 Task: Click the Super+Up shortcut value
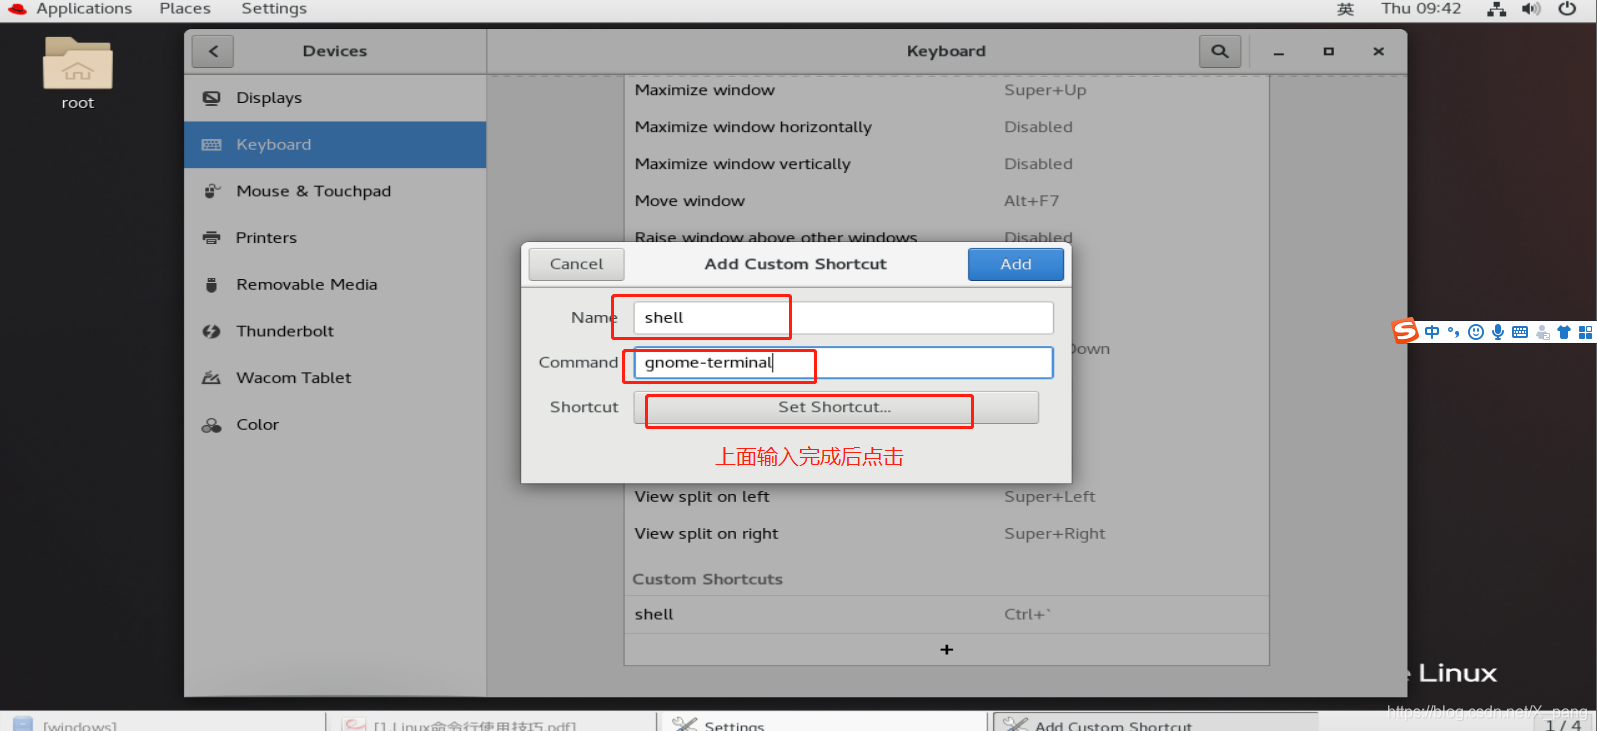[x=1045, y=90]
